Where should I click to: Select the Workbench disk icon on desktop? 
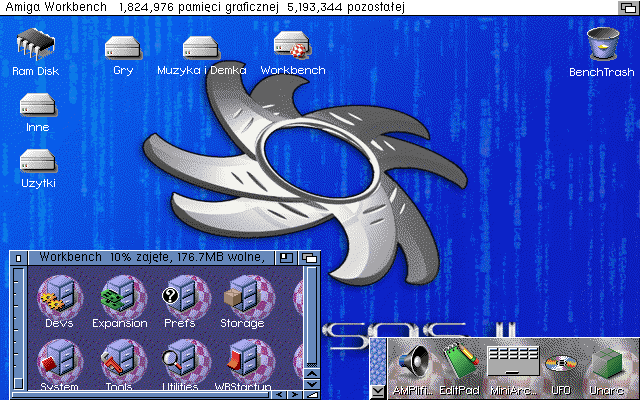[292, 44]
